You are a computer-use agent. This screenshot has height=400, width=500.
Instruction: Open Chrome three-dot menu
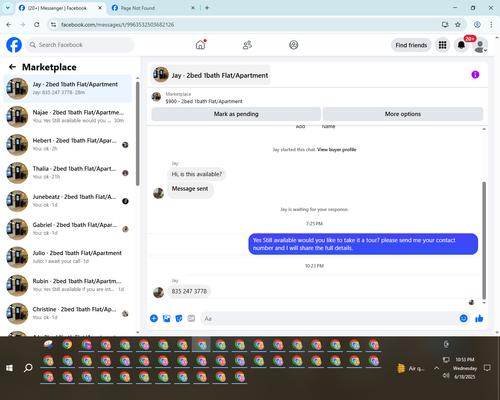[x=491, y=24]
